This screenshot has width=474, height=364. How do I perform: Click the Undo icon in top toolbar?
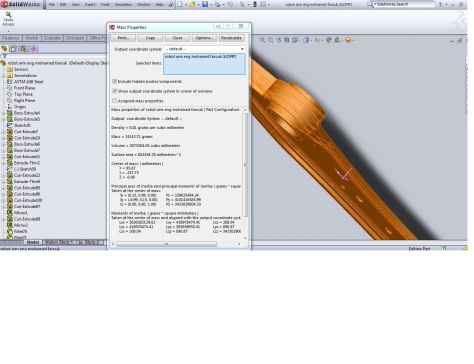(230, 4)
